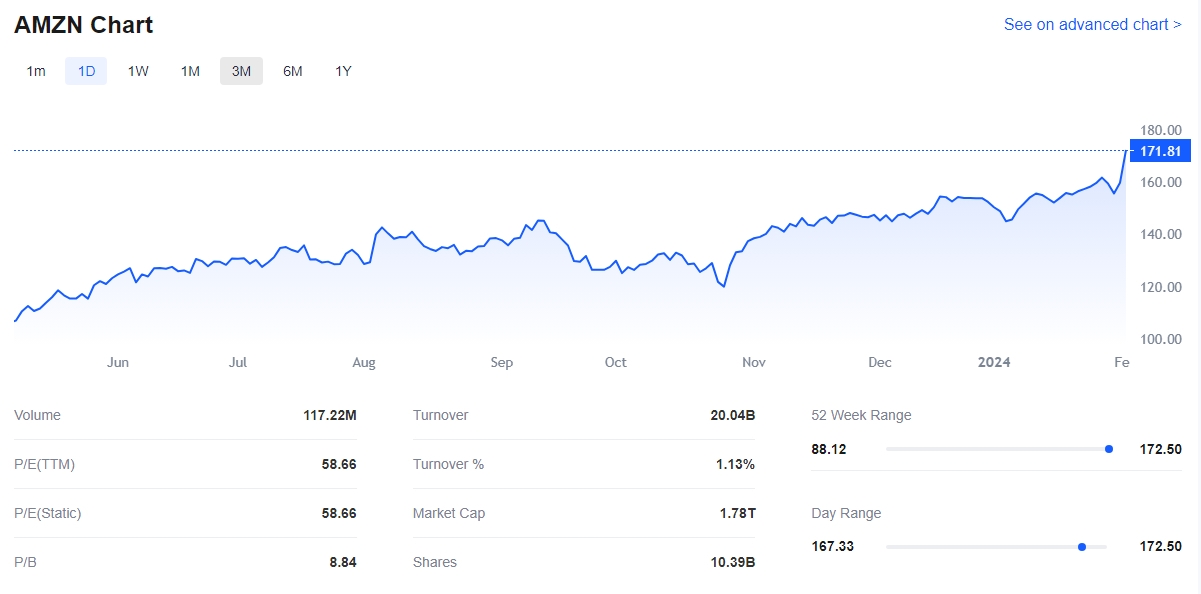Select the 1m timeframe tab
Screen dimensions: 1201x594
36,71
